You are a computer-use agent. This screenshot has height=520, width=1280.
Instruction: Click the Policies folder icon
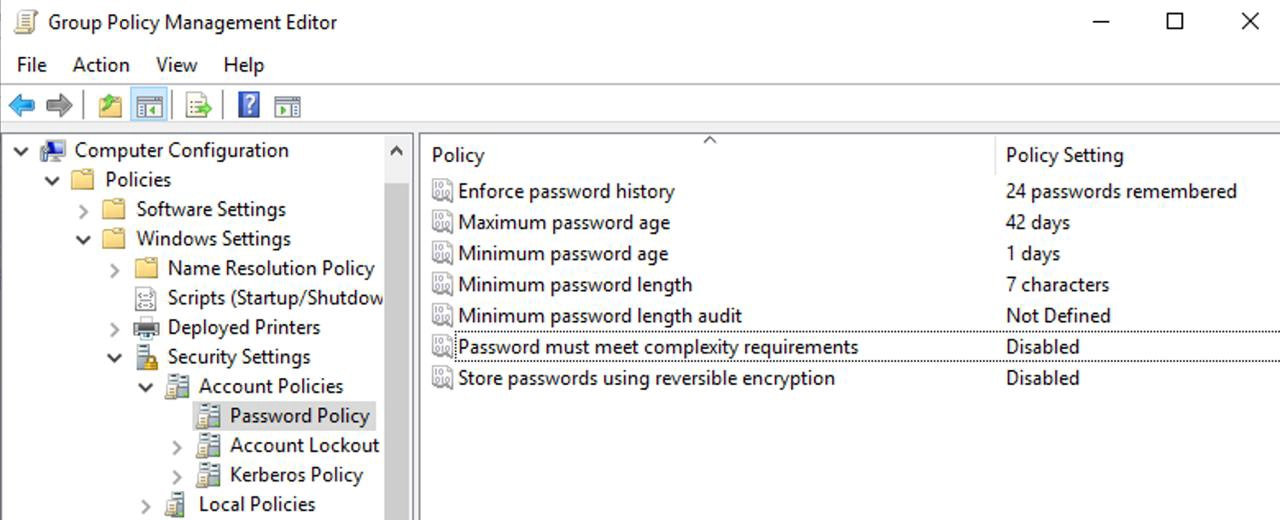[x=83, y=180]
